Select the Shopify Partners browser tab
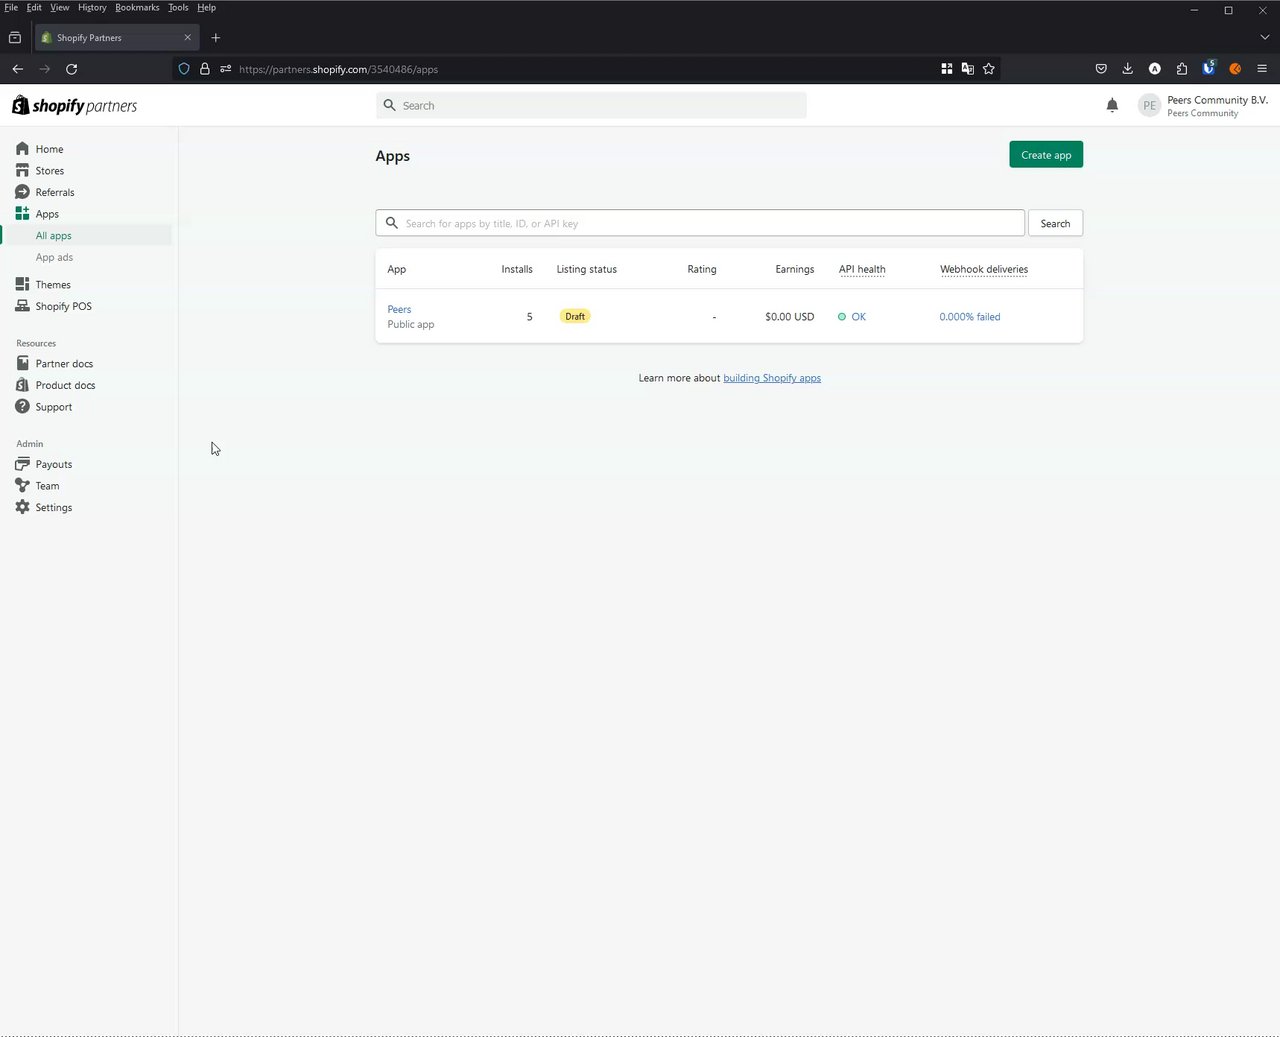This screenshot has width=1280, height=1037. 115,37
